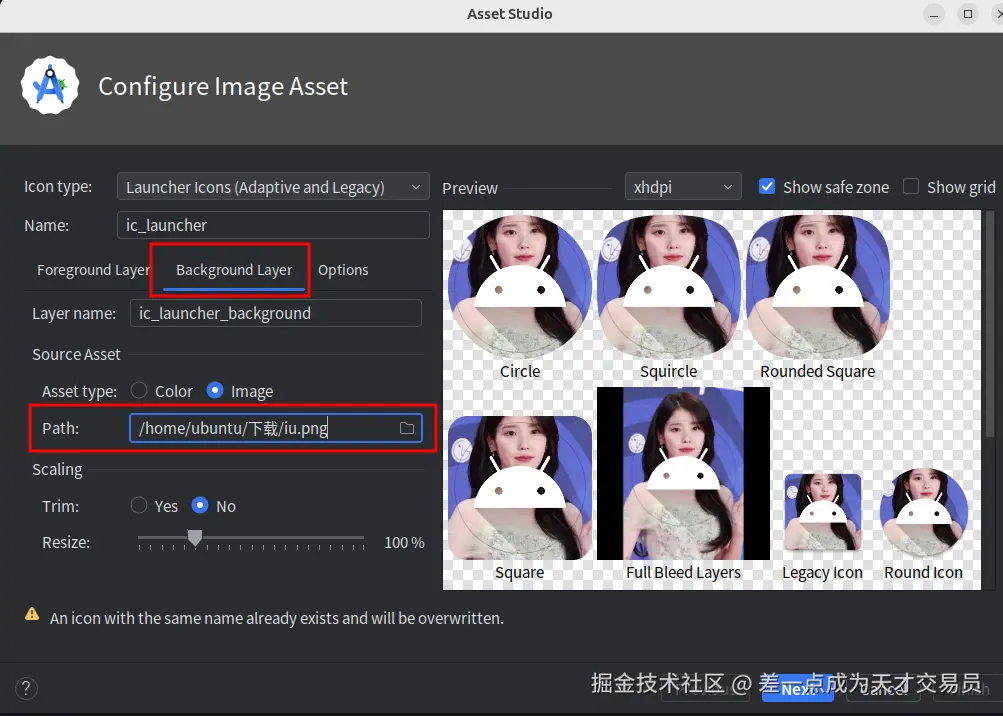
Task: Click the Configure Image Asset heading
Action: click(x=223, y=86)
